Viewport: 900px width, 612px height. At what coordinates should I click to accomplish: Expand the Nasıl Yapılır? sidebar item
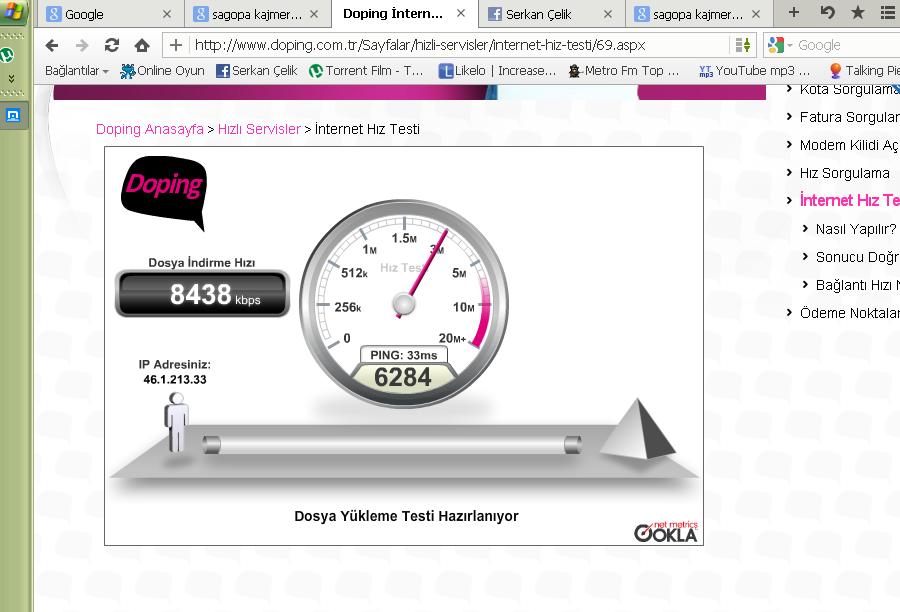coord(855,229)
